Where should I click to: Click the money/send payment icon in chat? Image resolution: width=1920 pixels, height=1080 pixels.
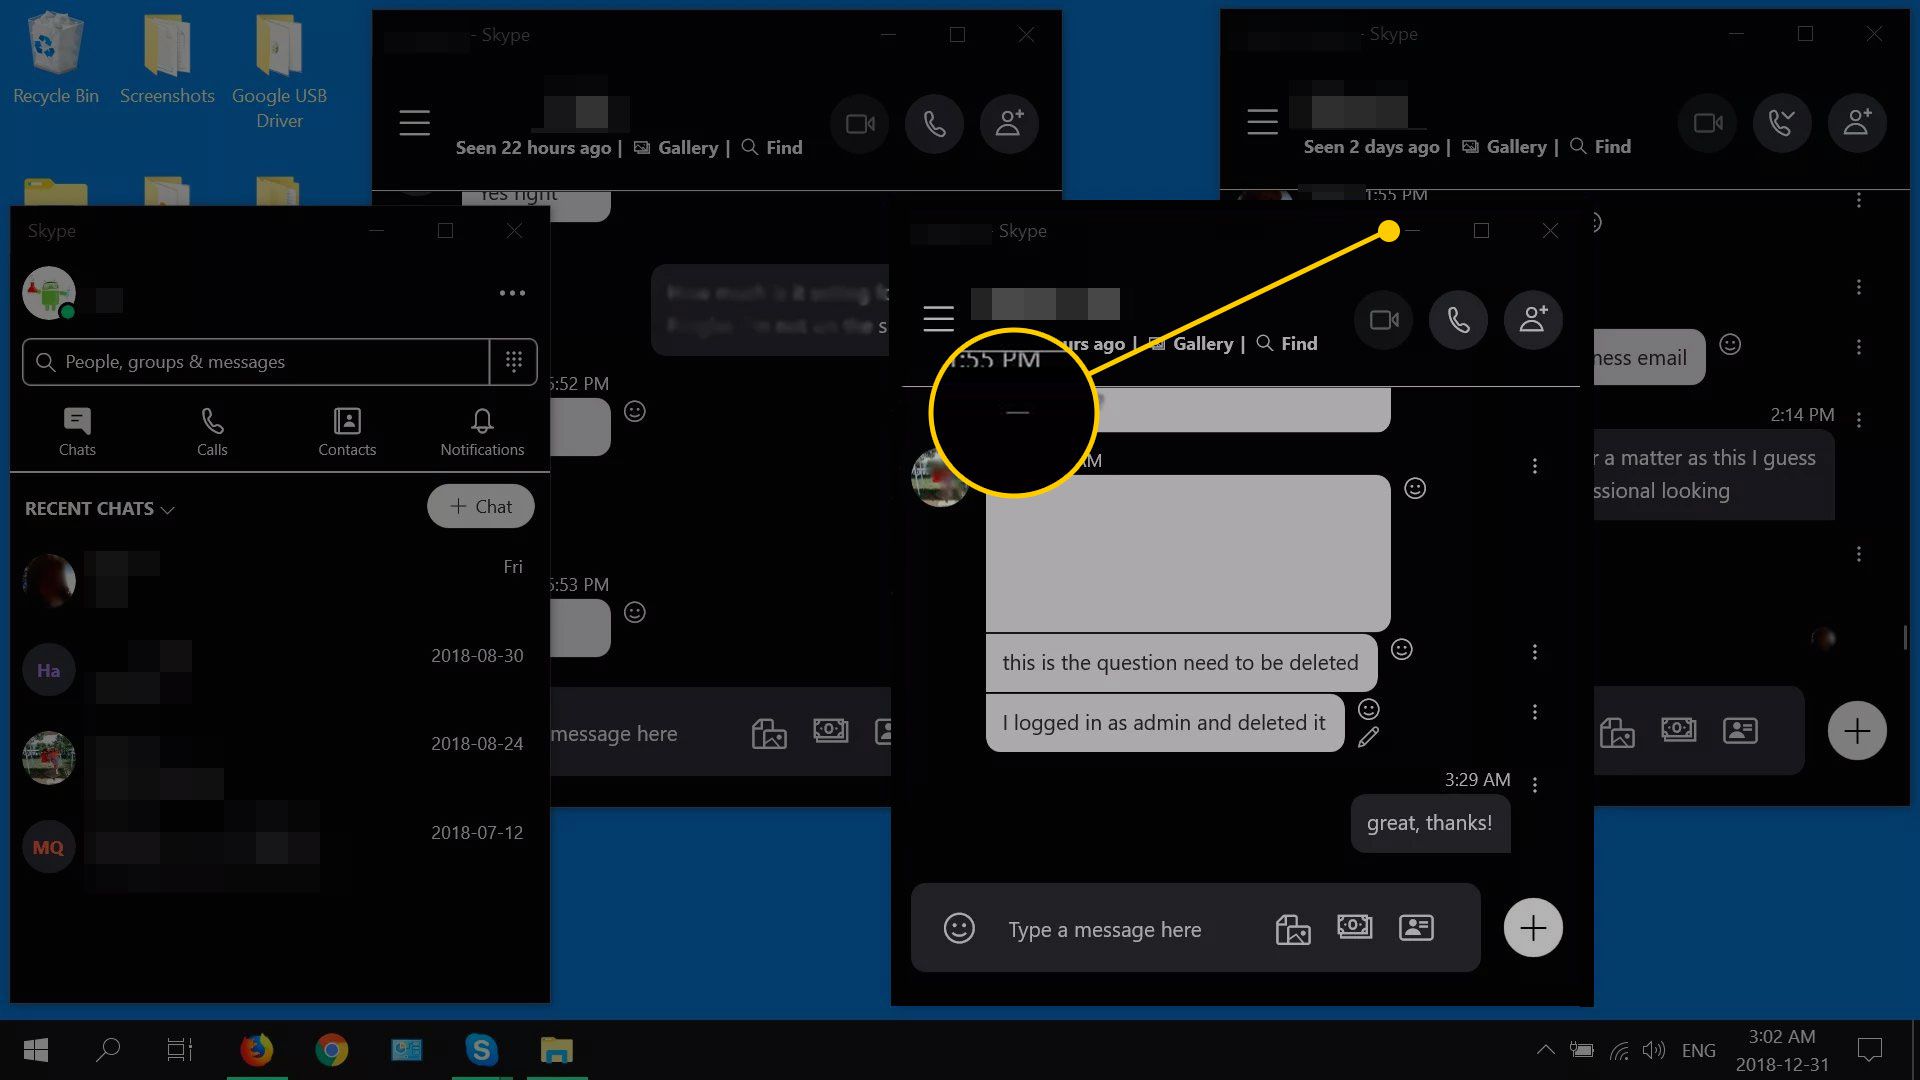click(x=1354, y=928)
